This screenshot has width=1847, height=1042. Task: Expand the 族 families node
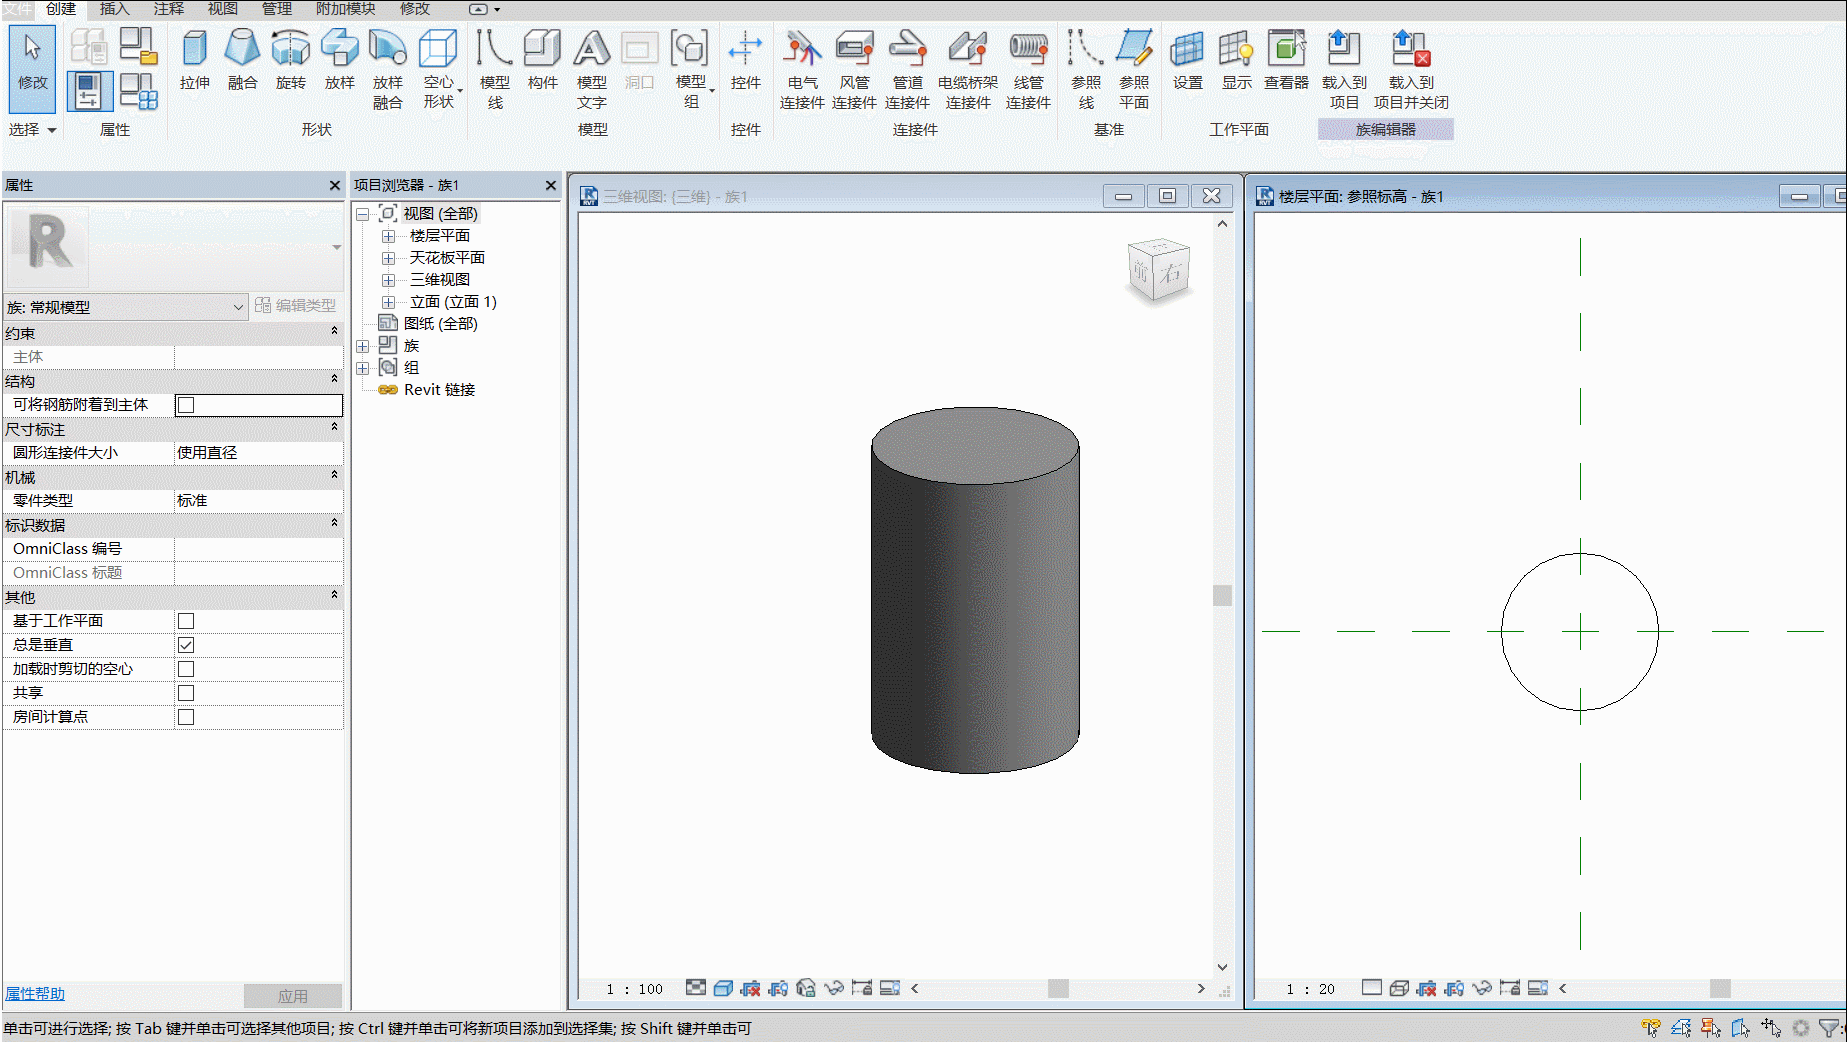(363, 346)
